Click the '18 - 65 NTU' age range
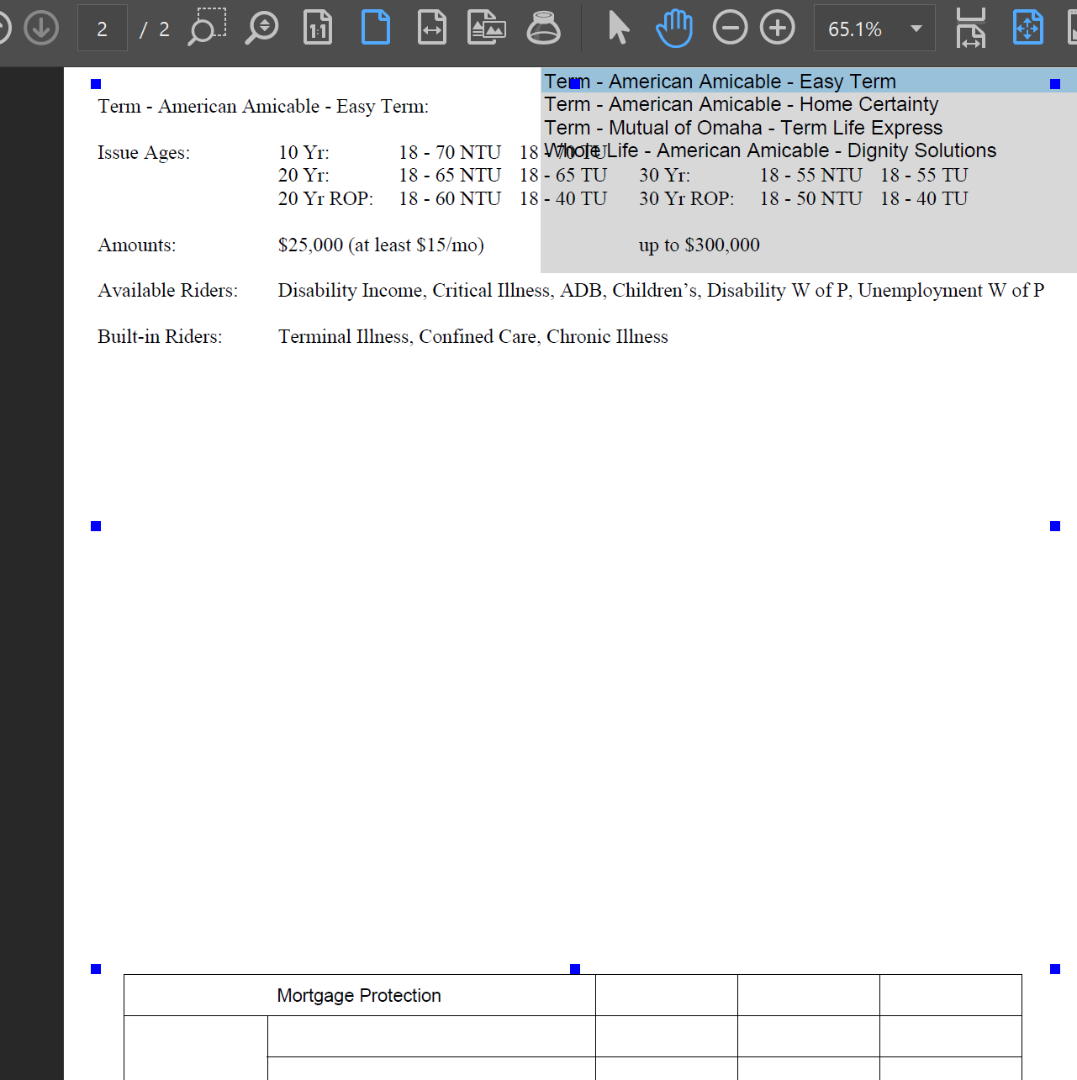This screenshot has width=1077, height=1080. point(450,176)
